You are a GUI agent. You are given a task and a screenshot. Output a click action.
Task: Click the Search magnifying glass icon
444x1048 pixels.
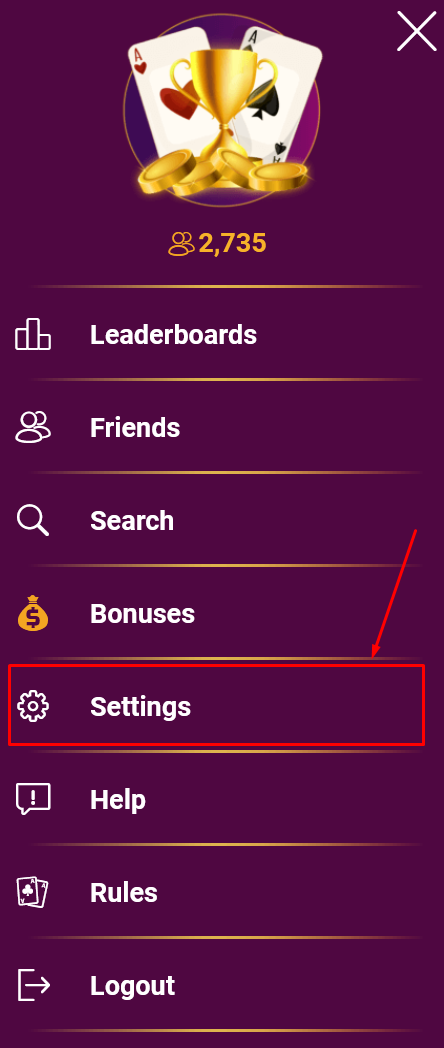(x=33, y=520)
